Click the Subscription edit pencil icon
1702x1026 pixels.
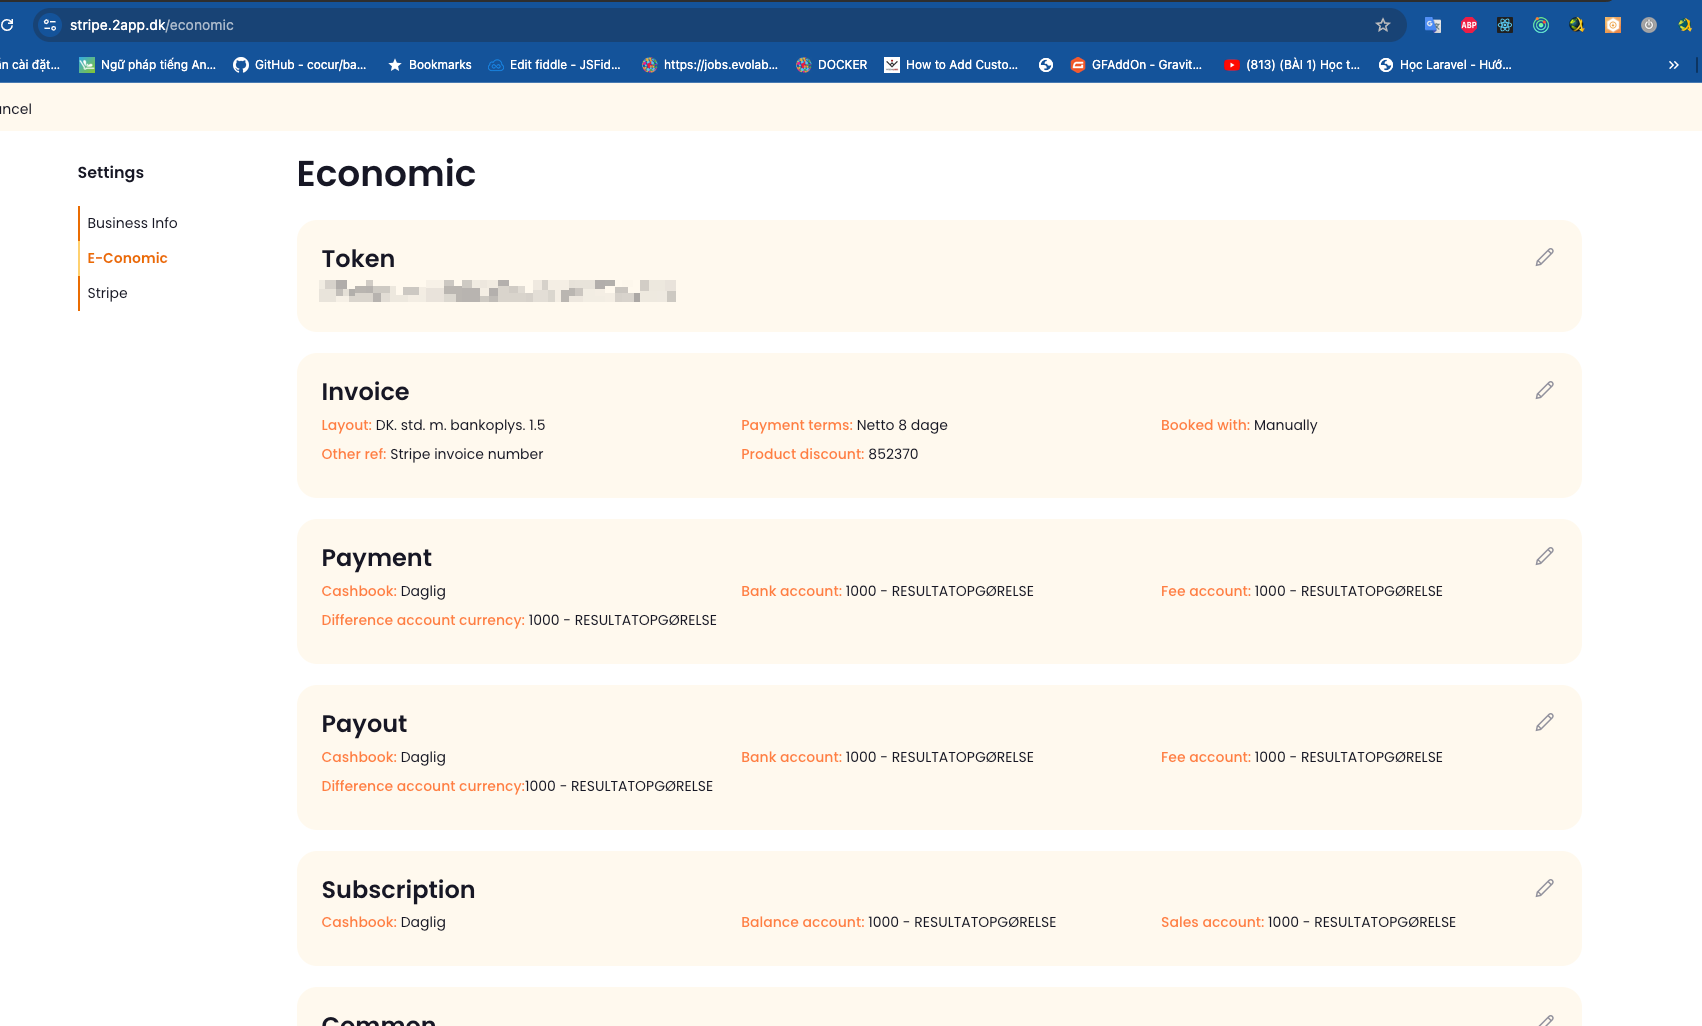tap(1544, 888)
